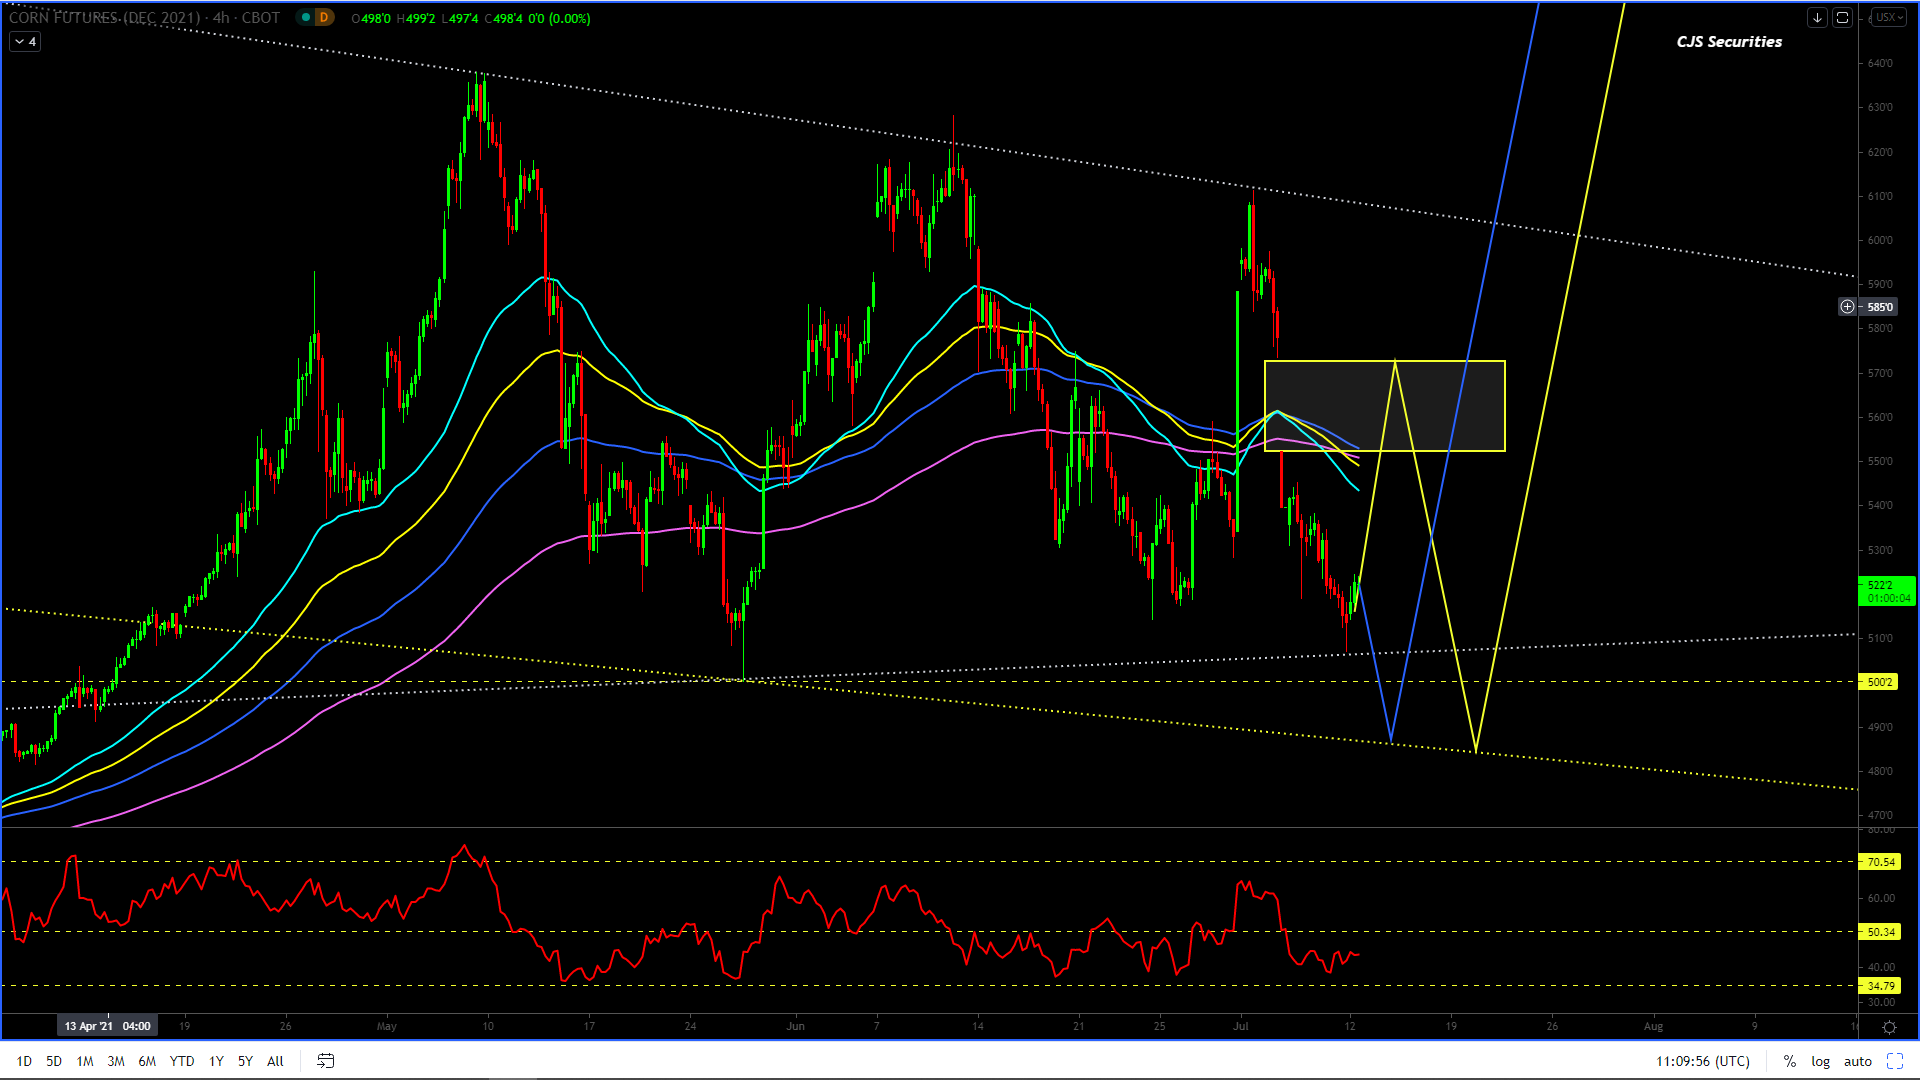Click the yellow 500'2 price label
Screen dimensions: 1920x1080
1878,682
